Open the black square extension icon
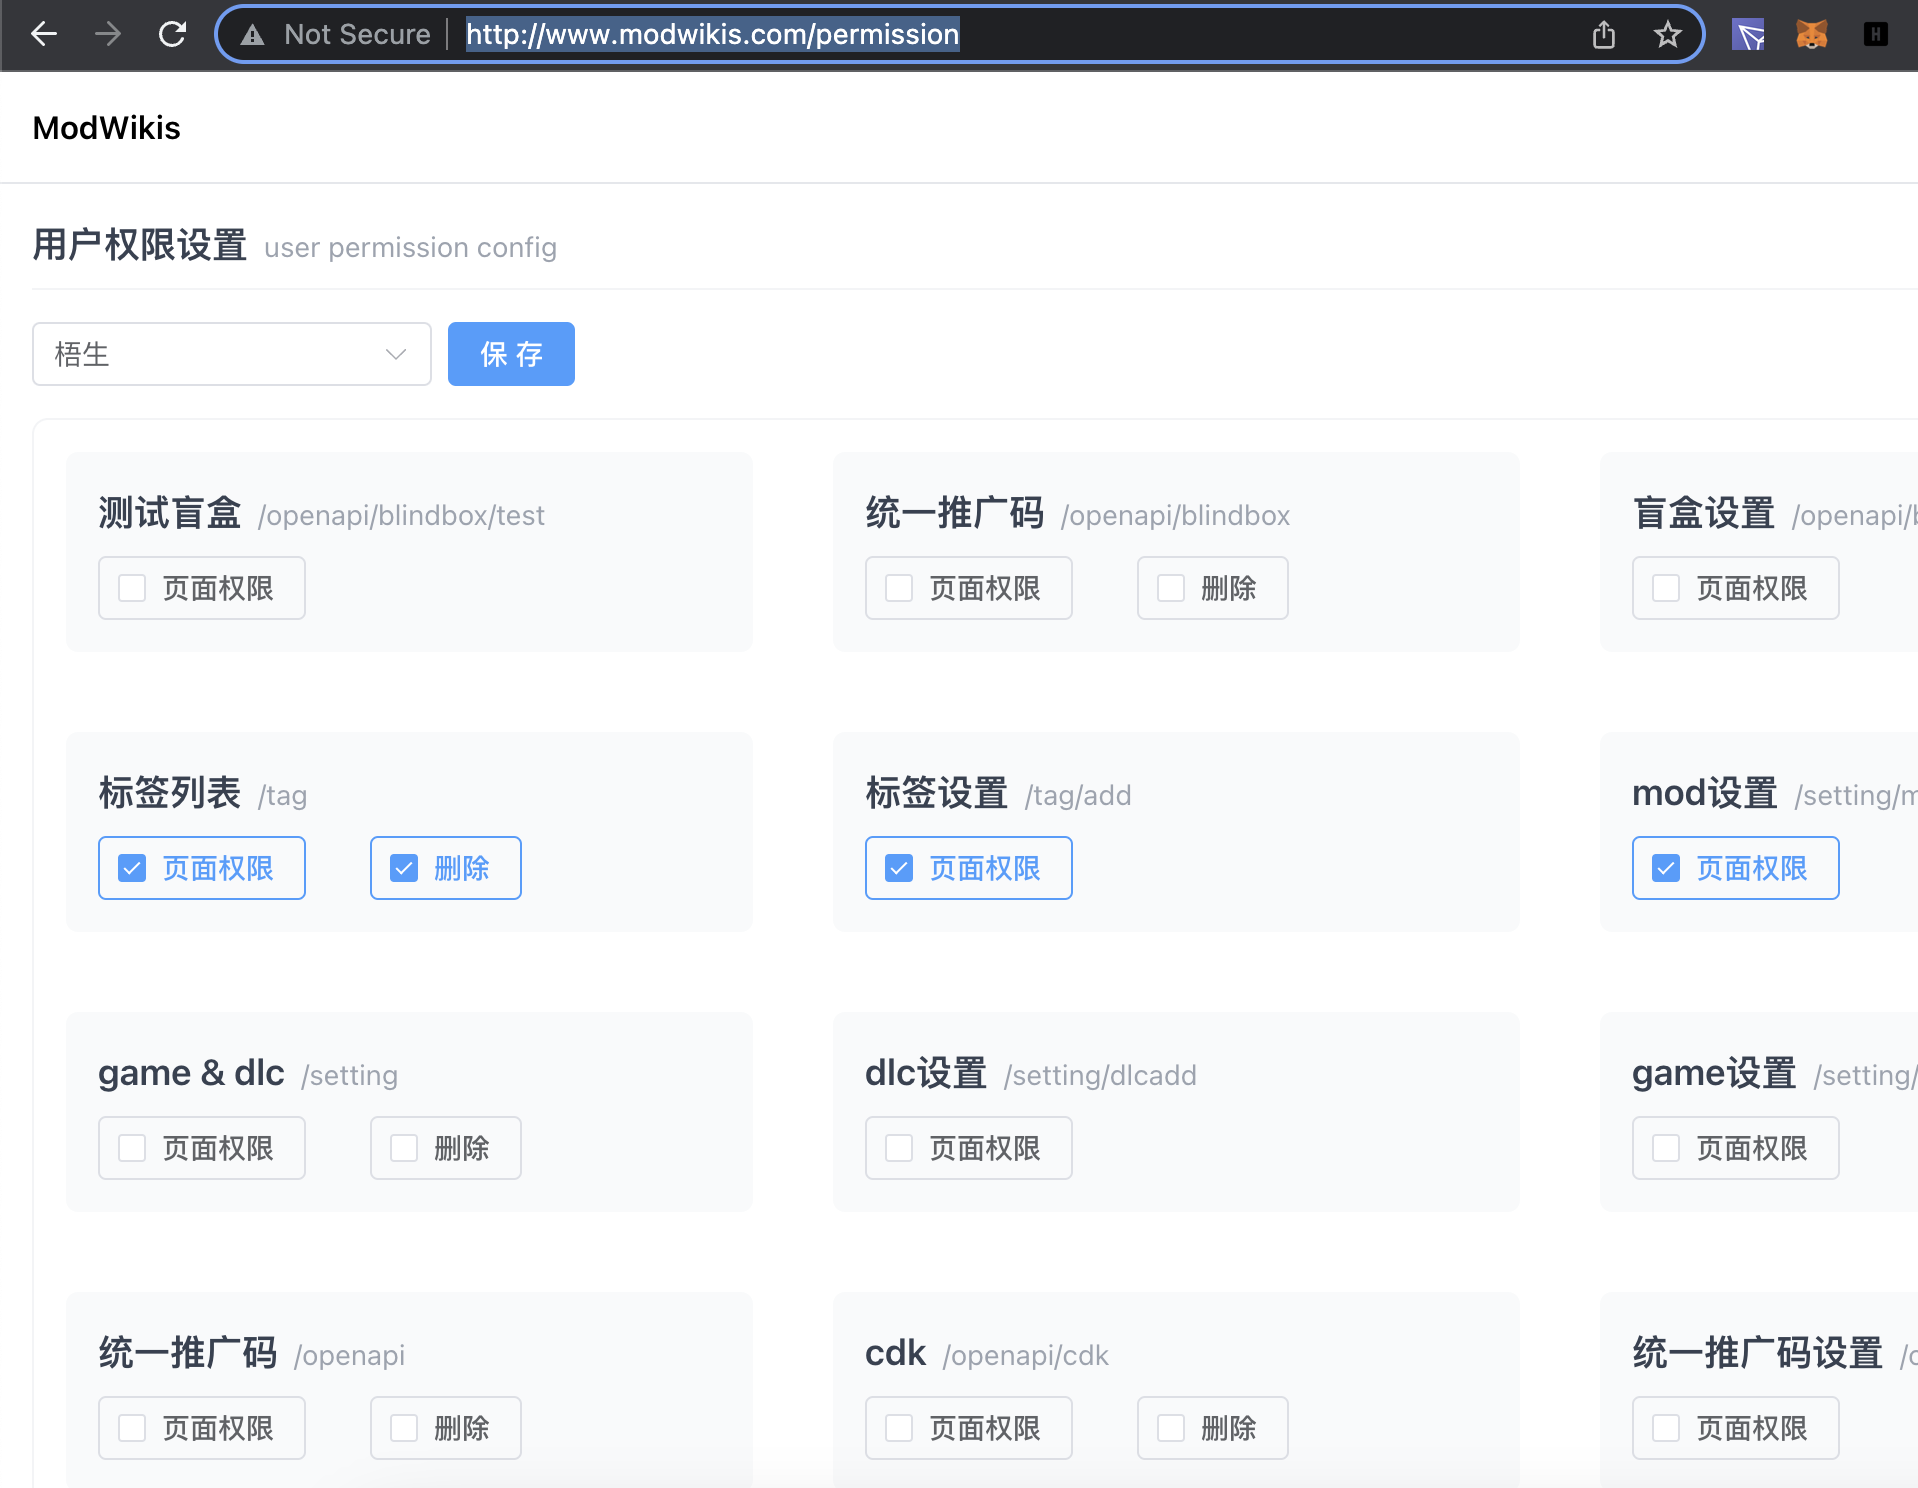This screenshot has height=1488, width=1918. (x=1875, y=35)
